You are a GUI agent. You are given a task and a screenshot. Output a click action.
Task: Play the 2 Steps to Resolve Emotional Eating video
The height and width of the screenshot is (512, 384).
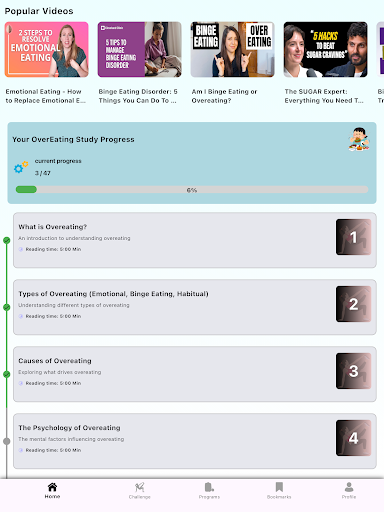[47, 49]
